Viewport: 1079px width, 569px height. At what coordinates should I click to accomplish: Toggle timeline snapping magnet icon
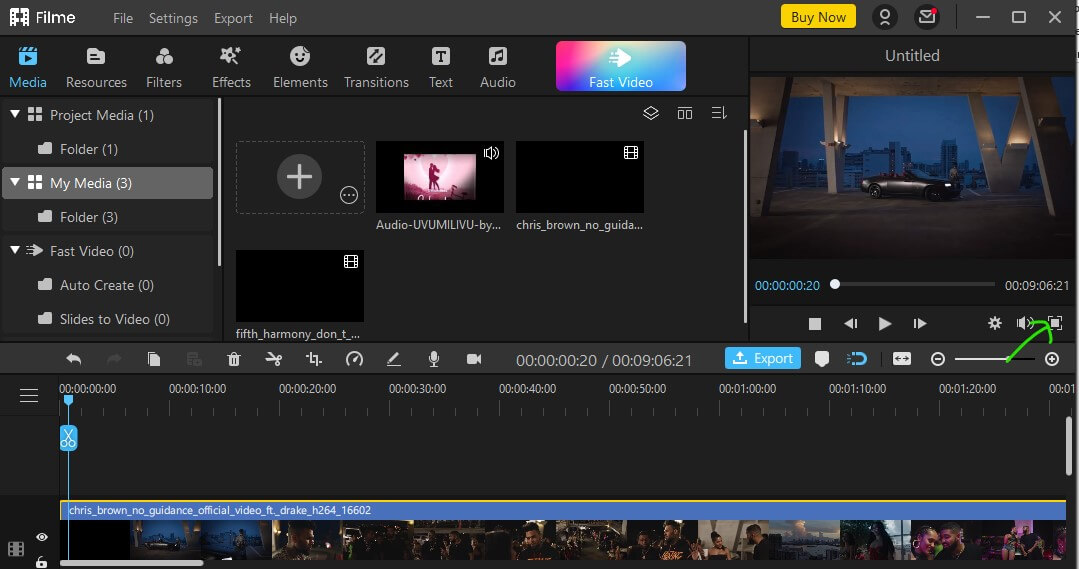(x=857, y=358)
